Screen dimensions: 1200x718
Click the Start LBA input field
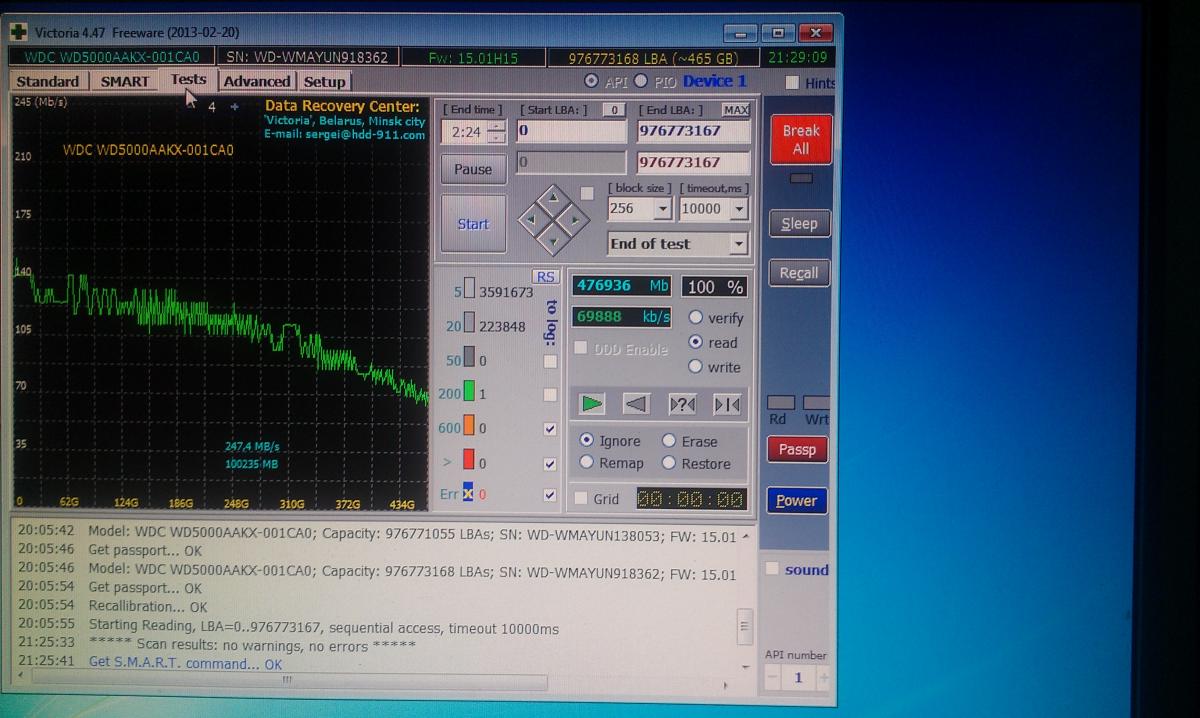click(571, 131)
